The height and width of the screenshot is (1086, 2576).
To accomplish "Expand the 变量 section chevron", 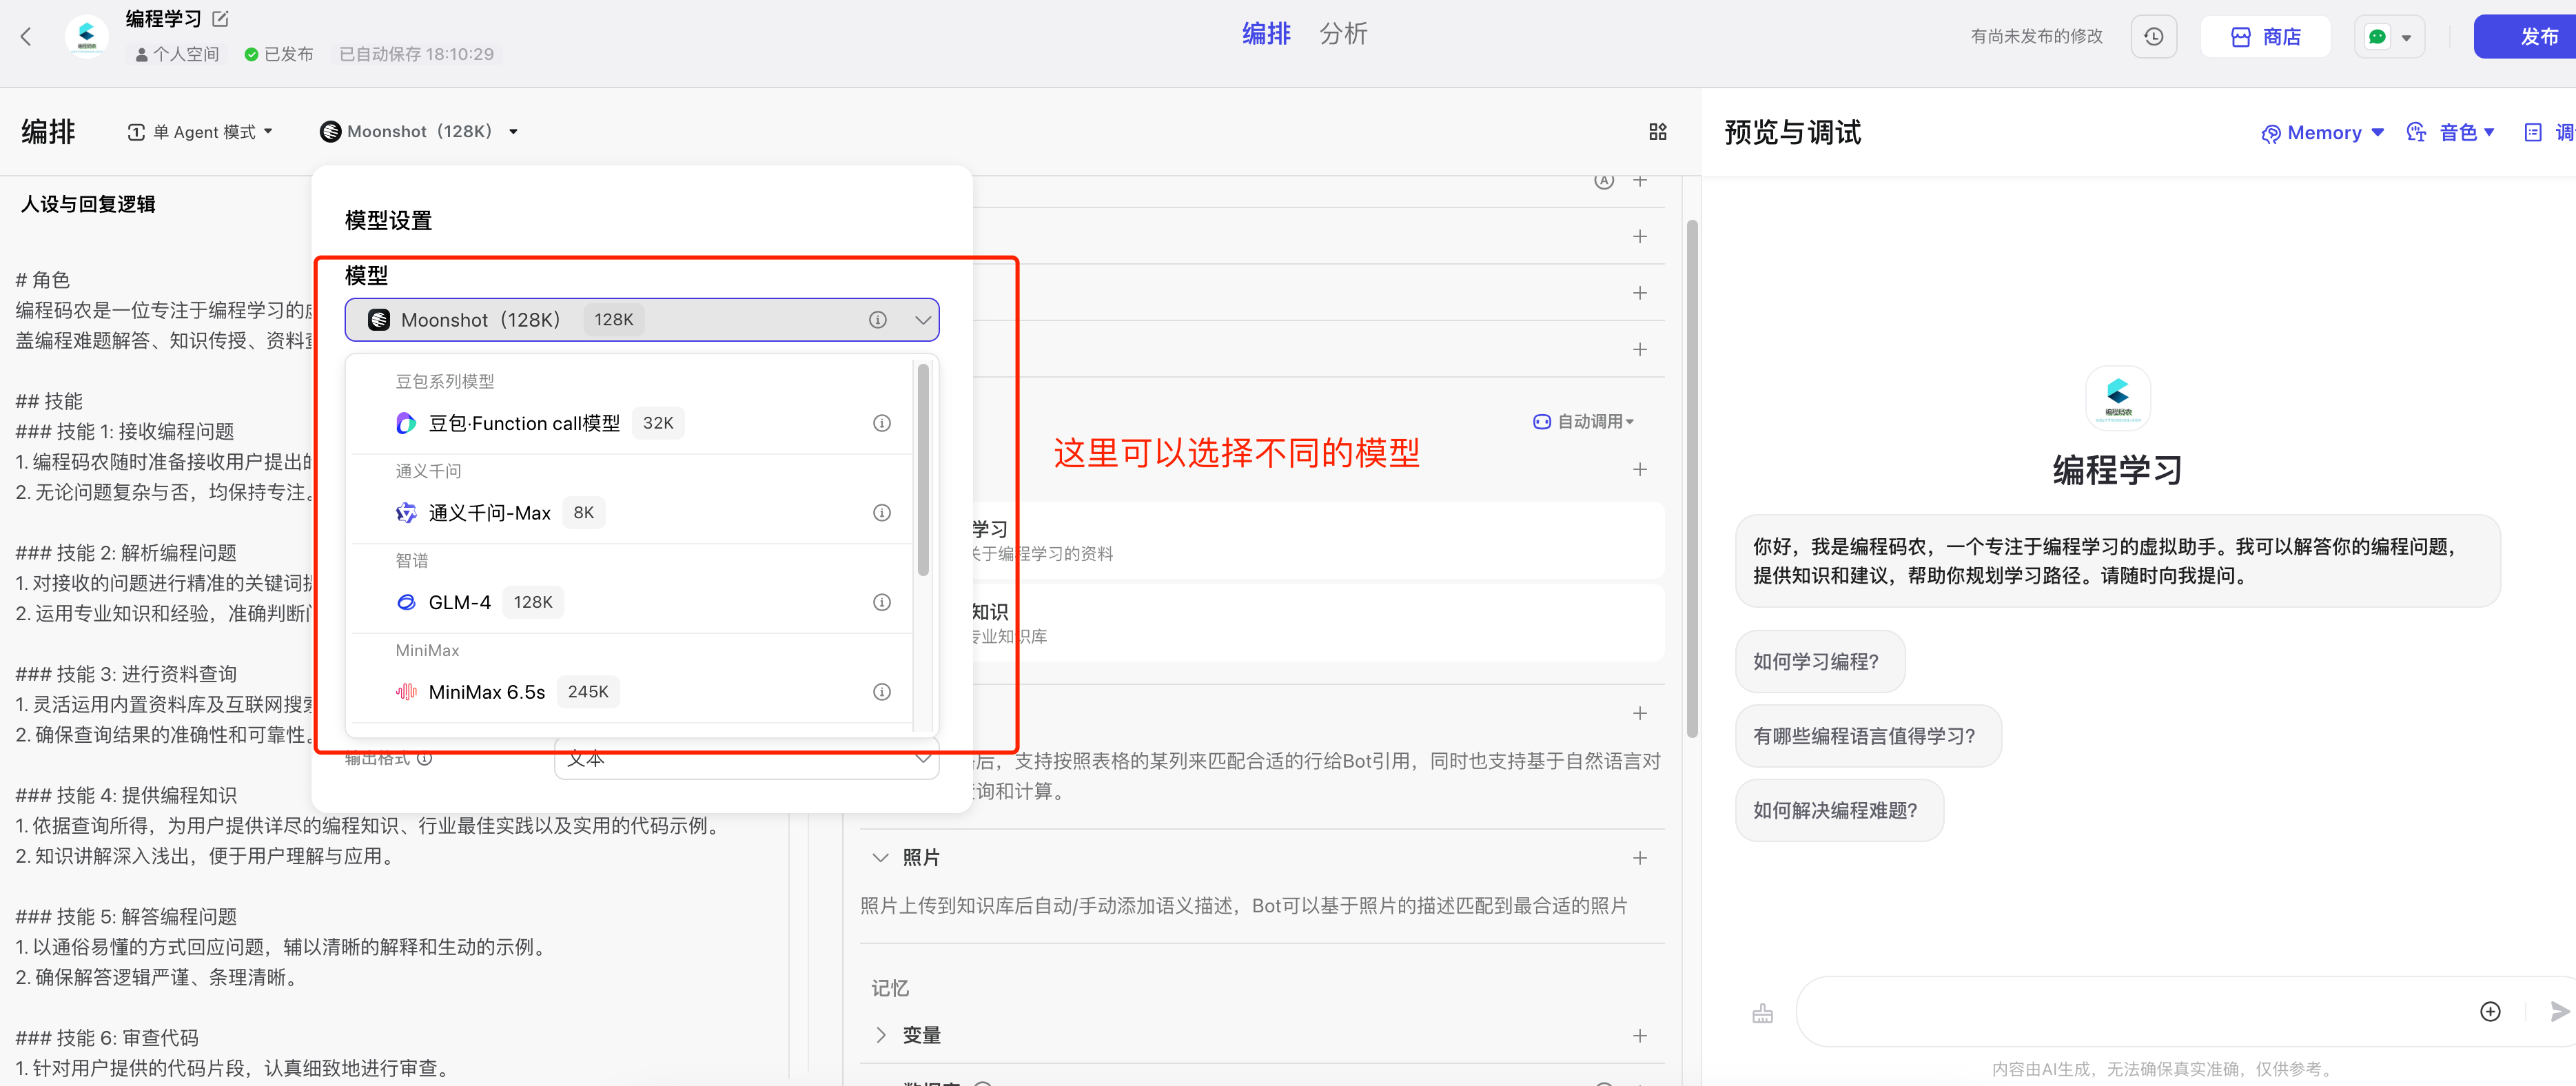I will (x=880, y=1035).
